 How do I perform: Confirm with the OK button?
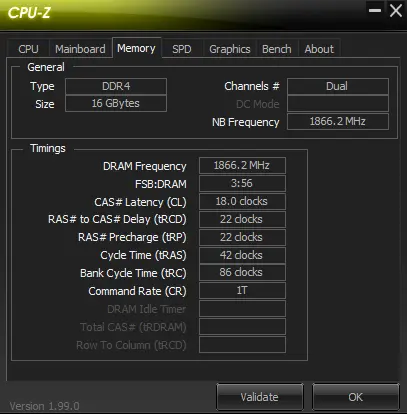point(356,397)
